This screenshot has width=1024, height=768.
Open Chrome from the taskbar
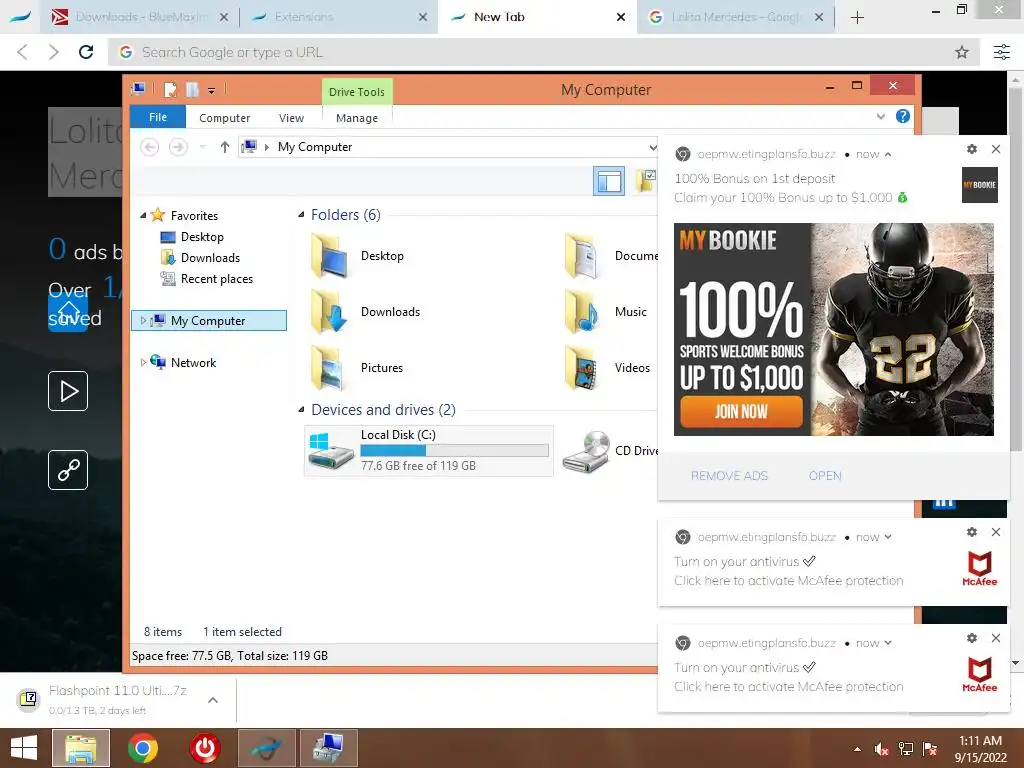(142, 748)
